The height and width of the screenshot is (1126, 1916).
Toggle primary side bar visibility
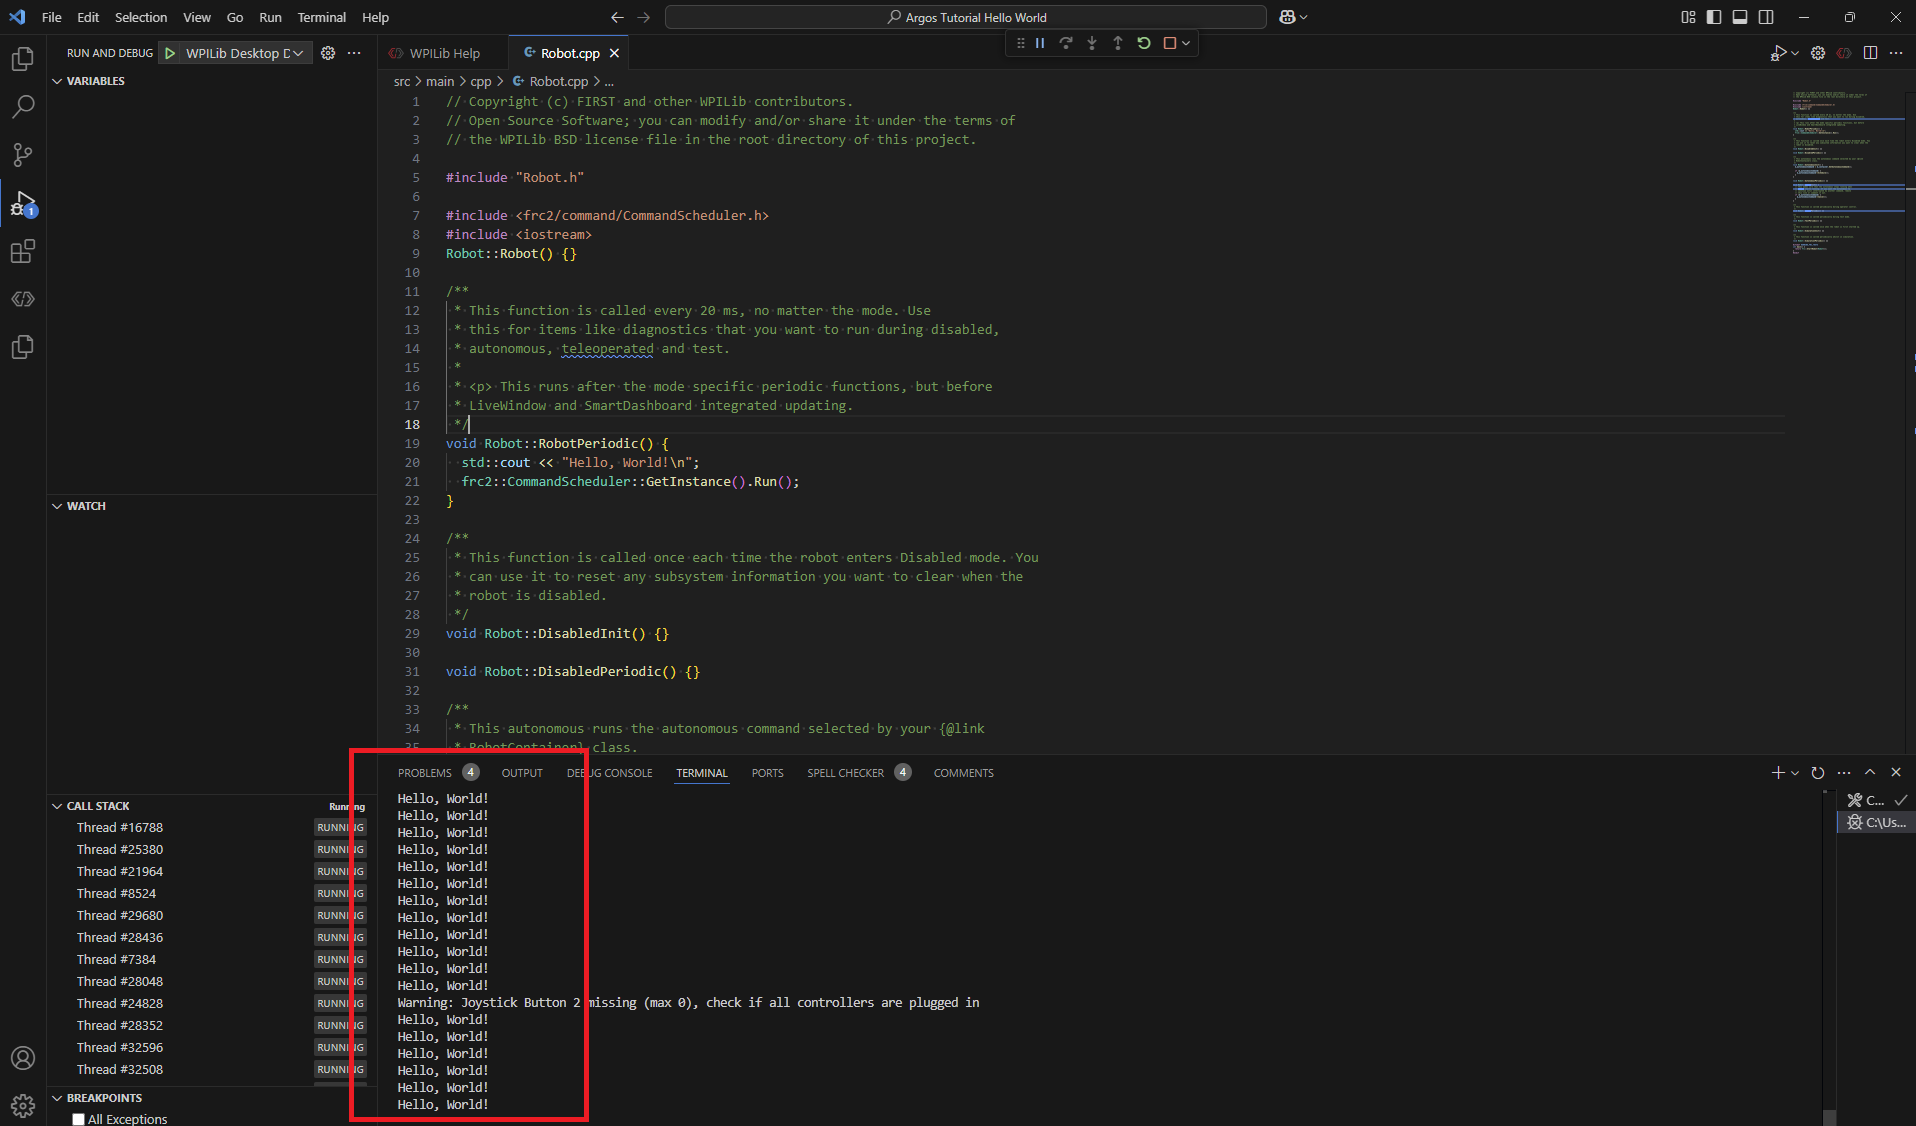(1714, 17)
